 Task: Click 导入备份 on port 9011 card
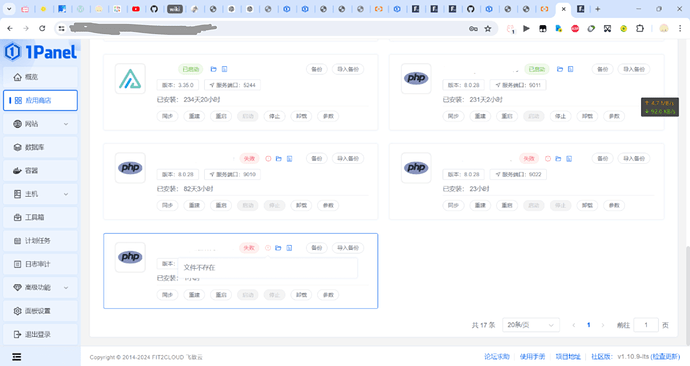pyautogui.click(x=634, y=69)
